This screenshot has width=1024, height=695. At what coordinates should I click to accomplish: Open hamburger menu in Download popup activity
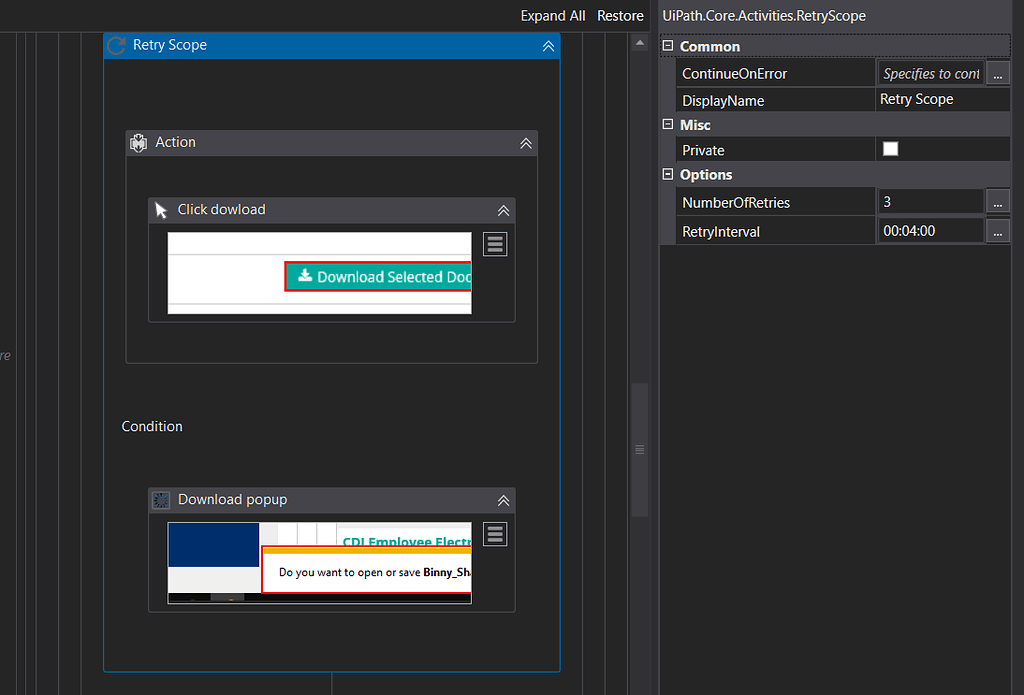pos(495,534)
